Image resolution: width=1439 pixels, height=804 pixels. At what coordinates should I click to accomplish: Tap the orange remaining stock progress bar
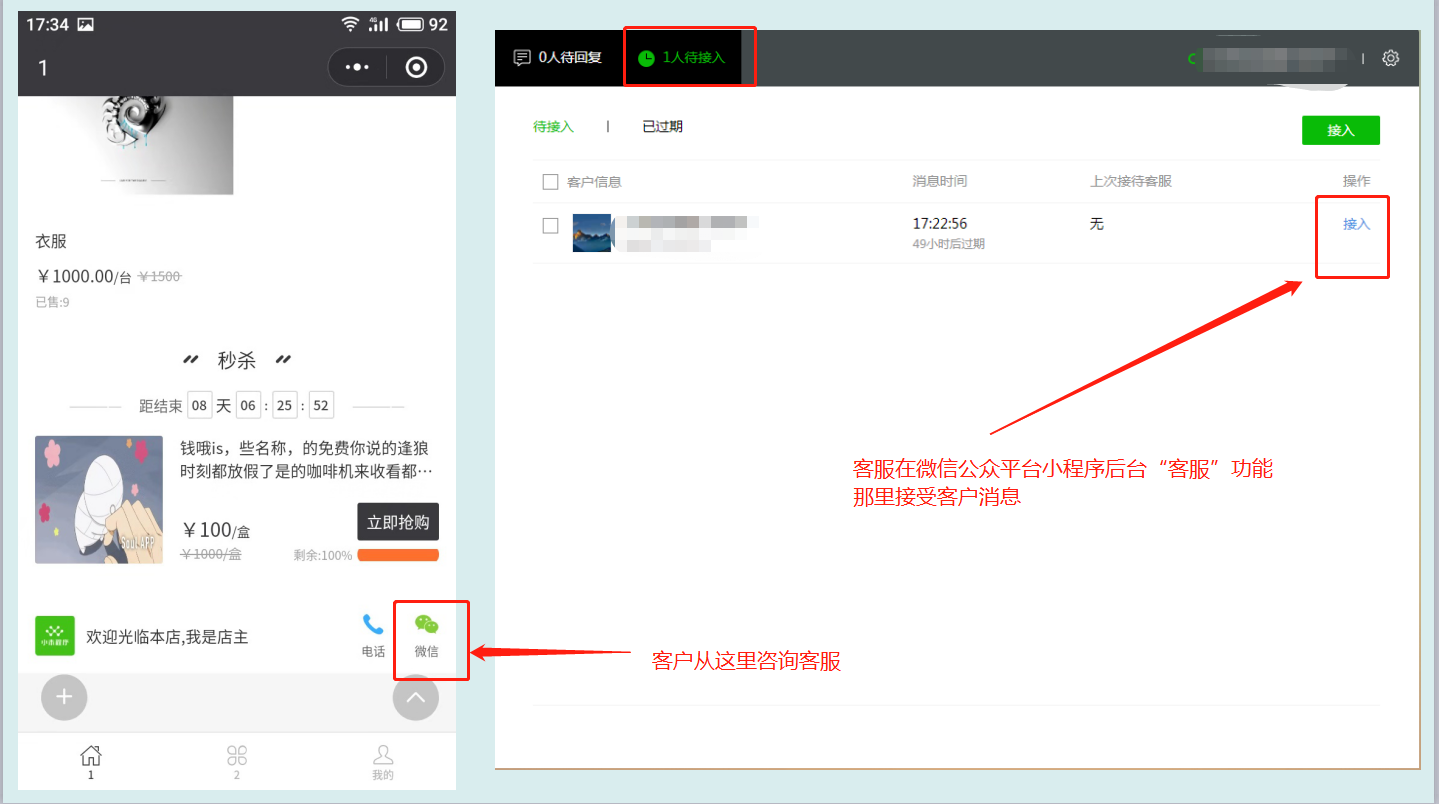point(398,555)
